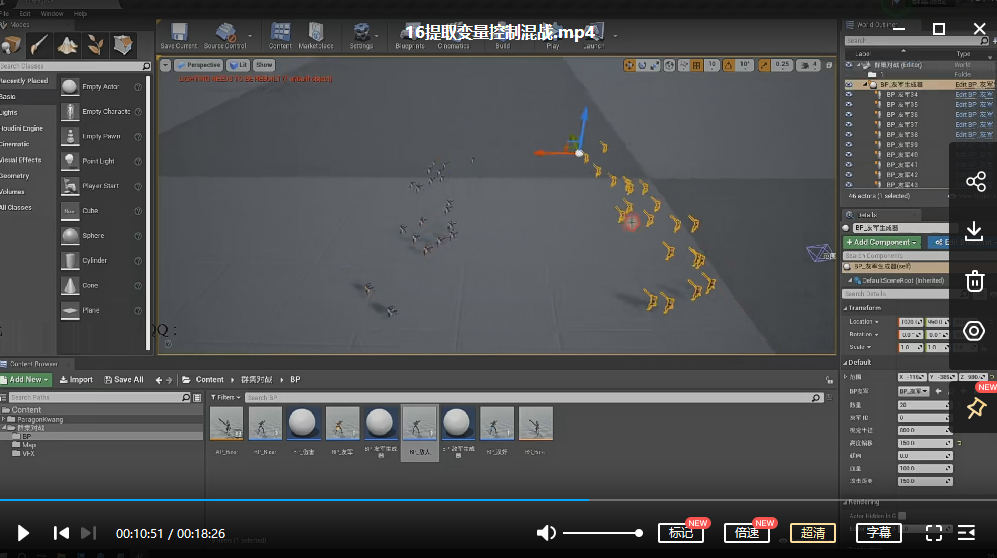
Task: Click Save Current in Unreal toolbar
Action: pos(178,37)
